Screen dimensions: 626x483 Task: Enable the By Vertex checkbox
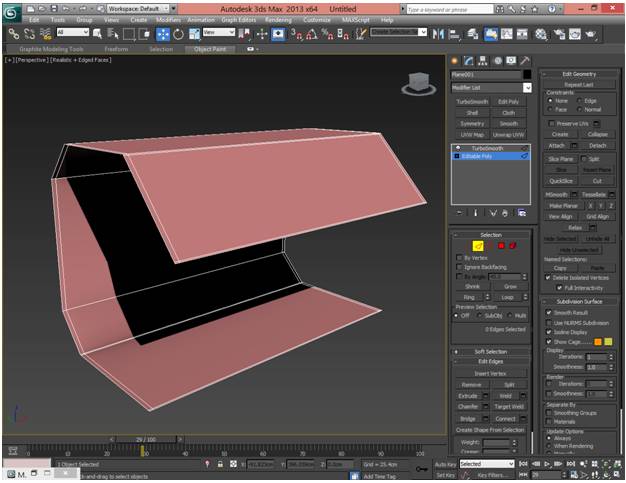(459, 258)
